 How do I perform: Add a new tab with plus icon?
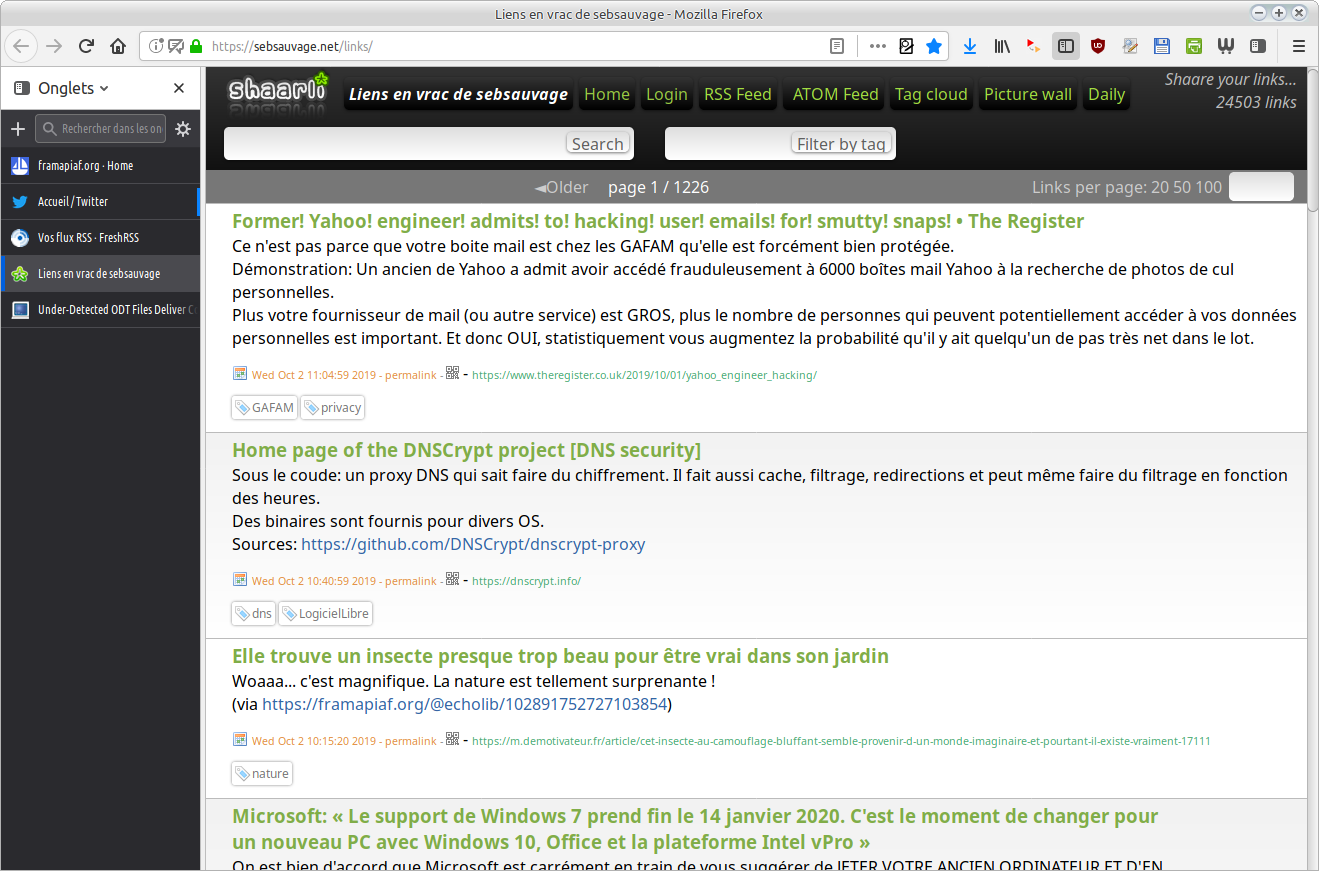(x=17, y=129)
